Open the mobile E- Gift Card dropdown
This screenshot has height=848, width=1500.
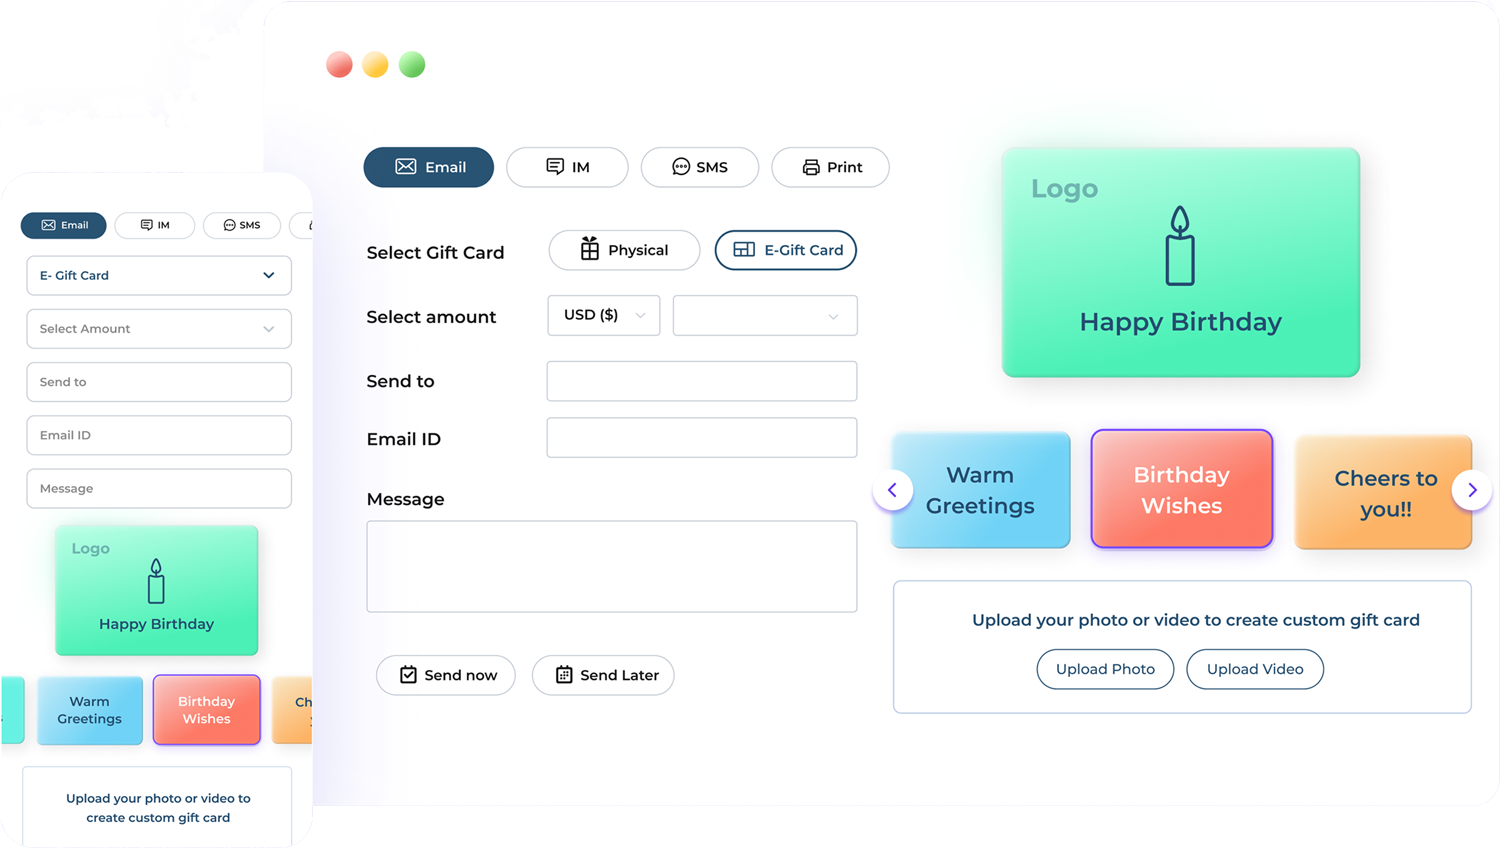(159, 276)
